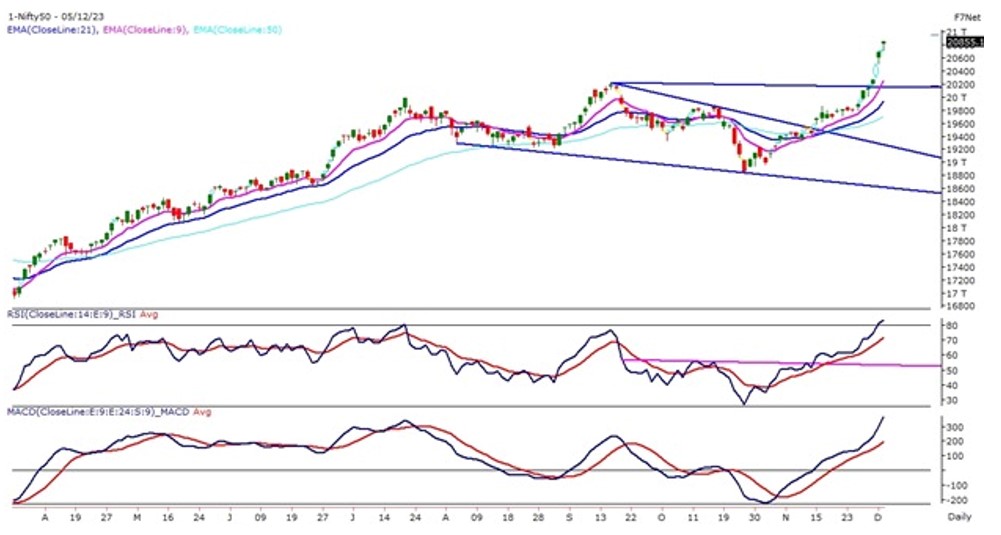The image size is (1001, 535).
Task: Click the 'F7Net' label in top corner
Action: click(967, 18)
